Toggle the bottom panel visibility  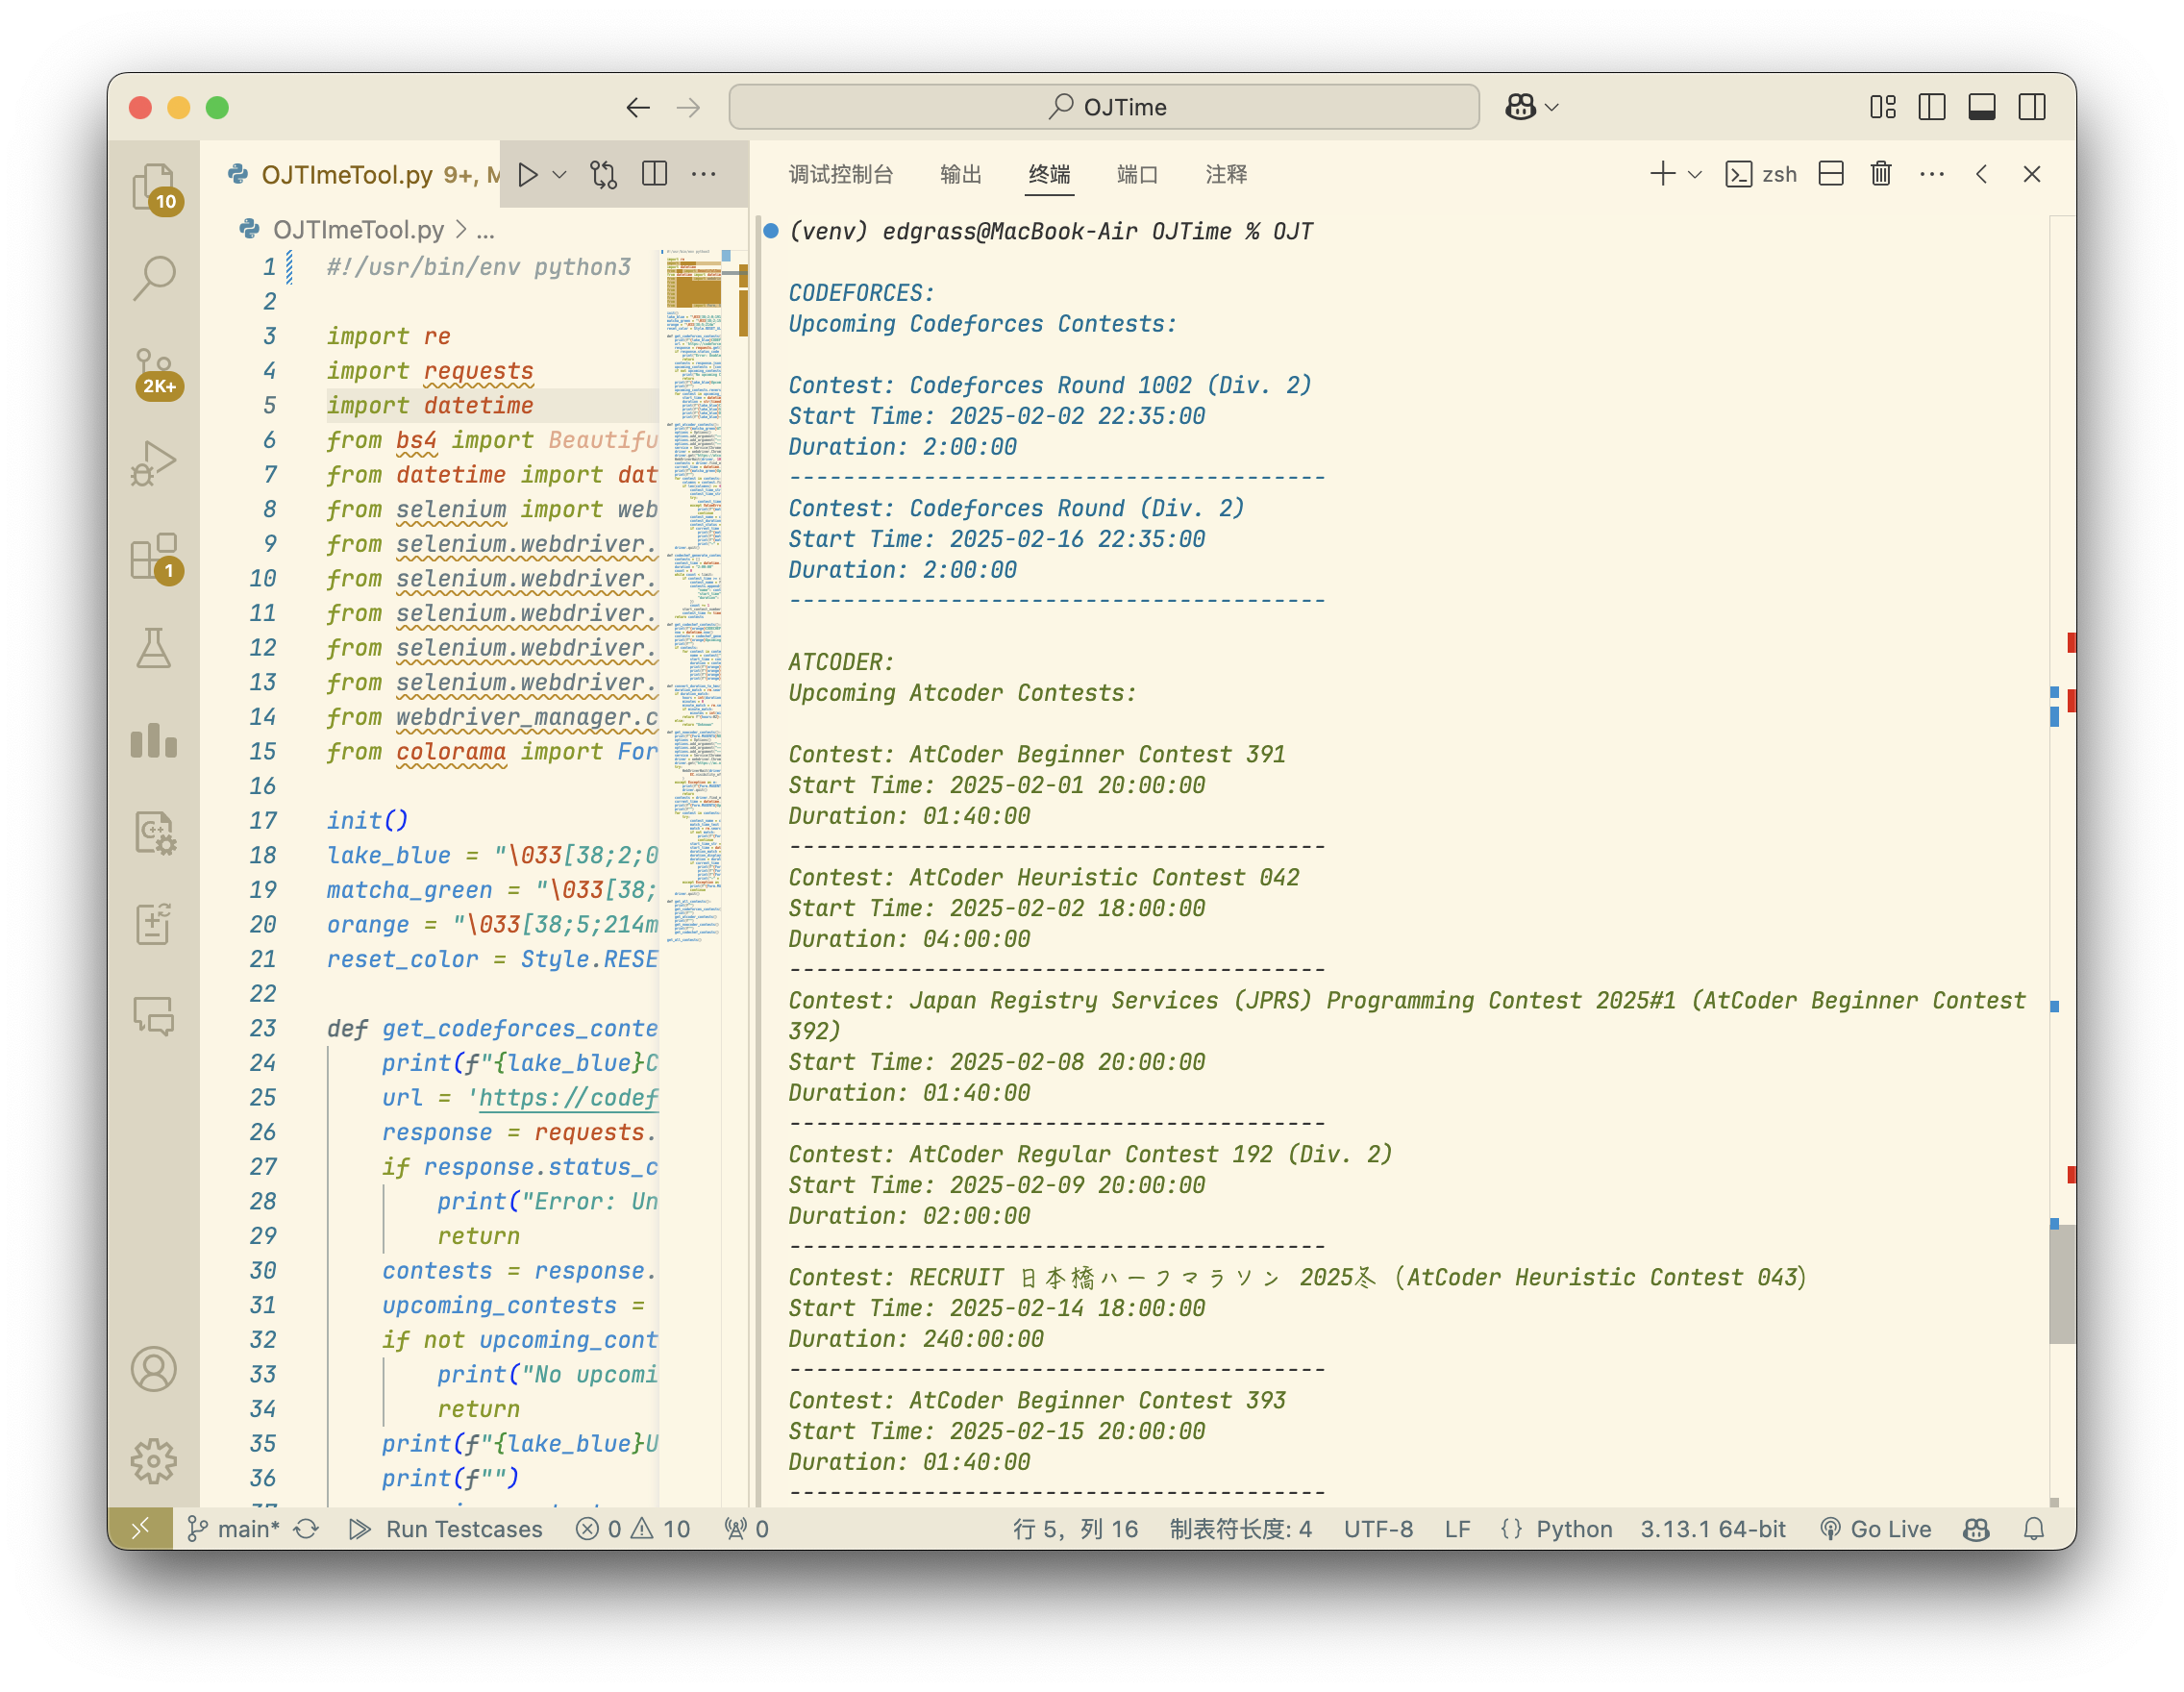coord(1982,107)
